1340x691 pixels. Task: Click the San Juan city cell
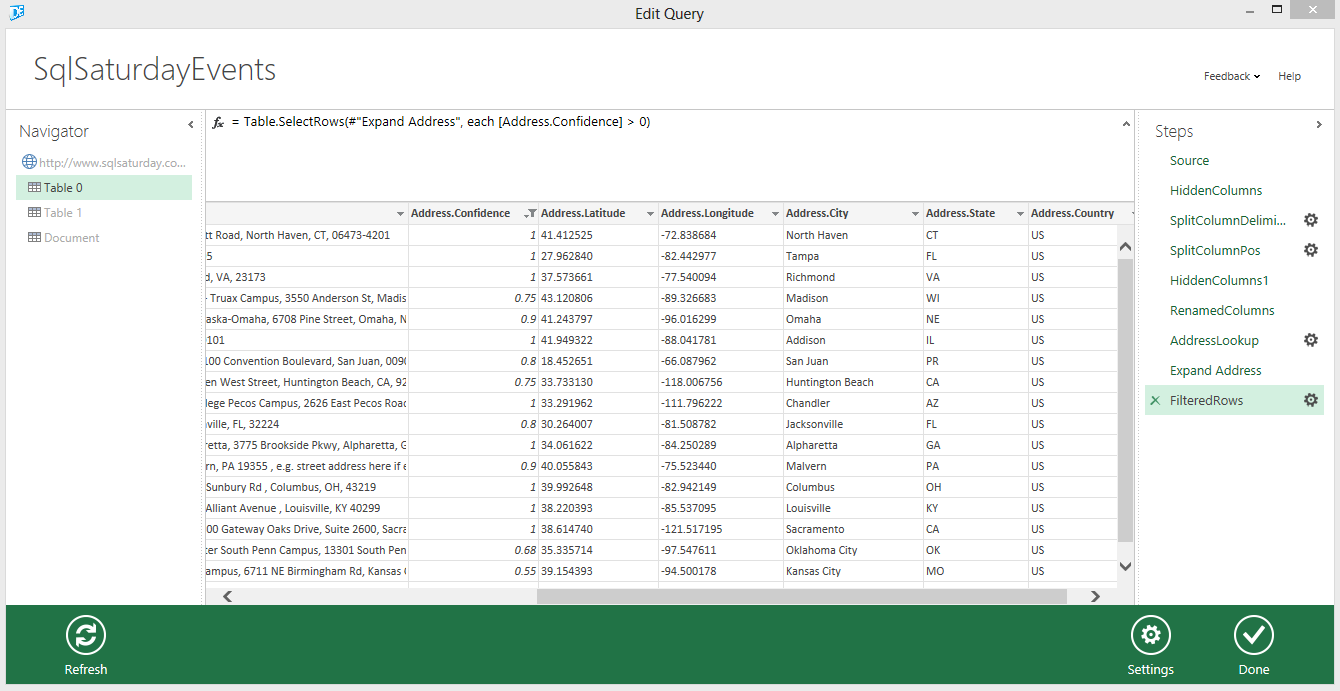point(853,361)
